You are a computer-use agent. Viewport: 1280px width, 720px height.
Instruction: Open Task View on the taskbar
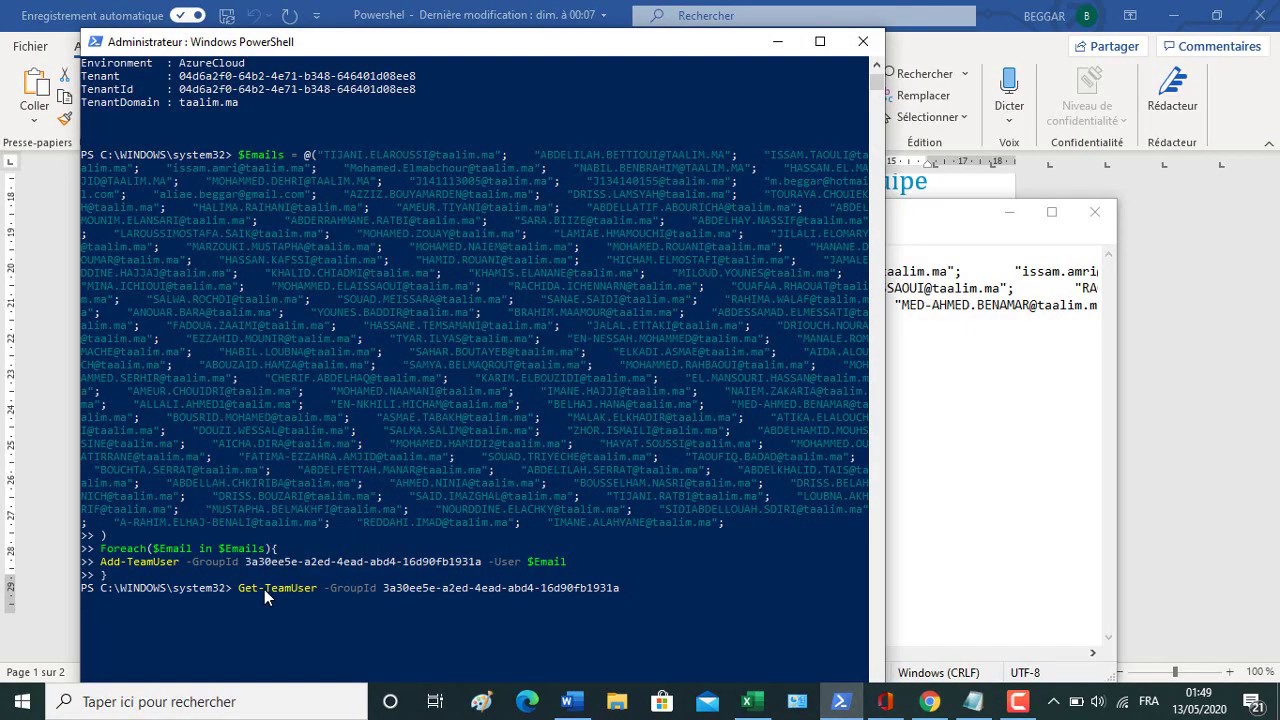435,701
